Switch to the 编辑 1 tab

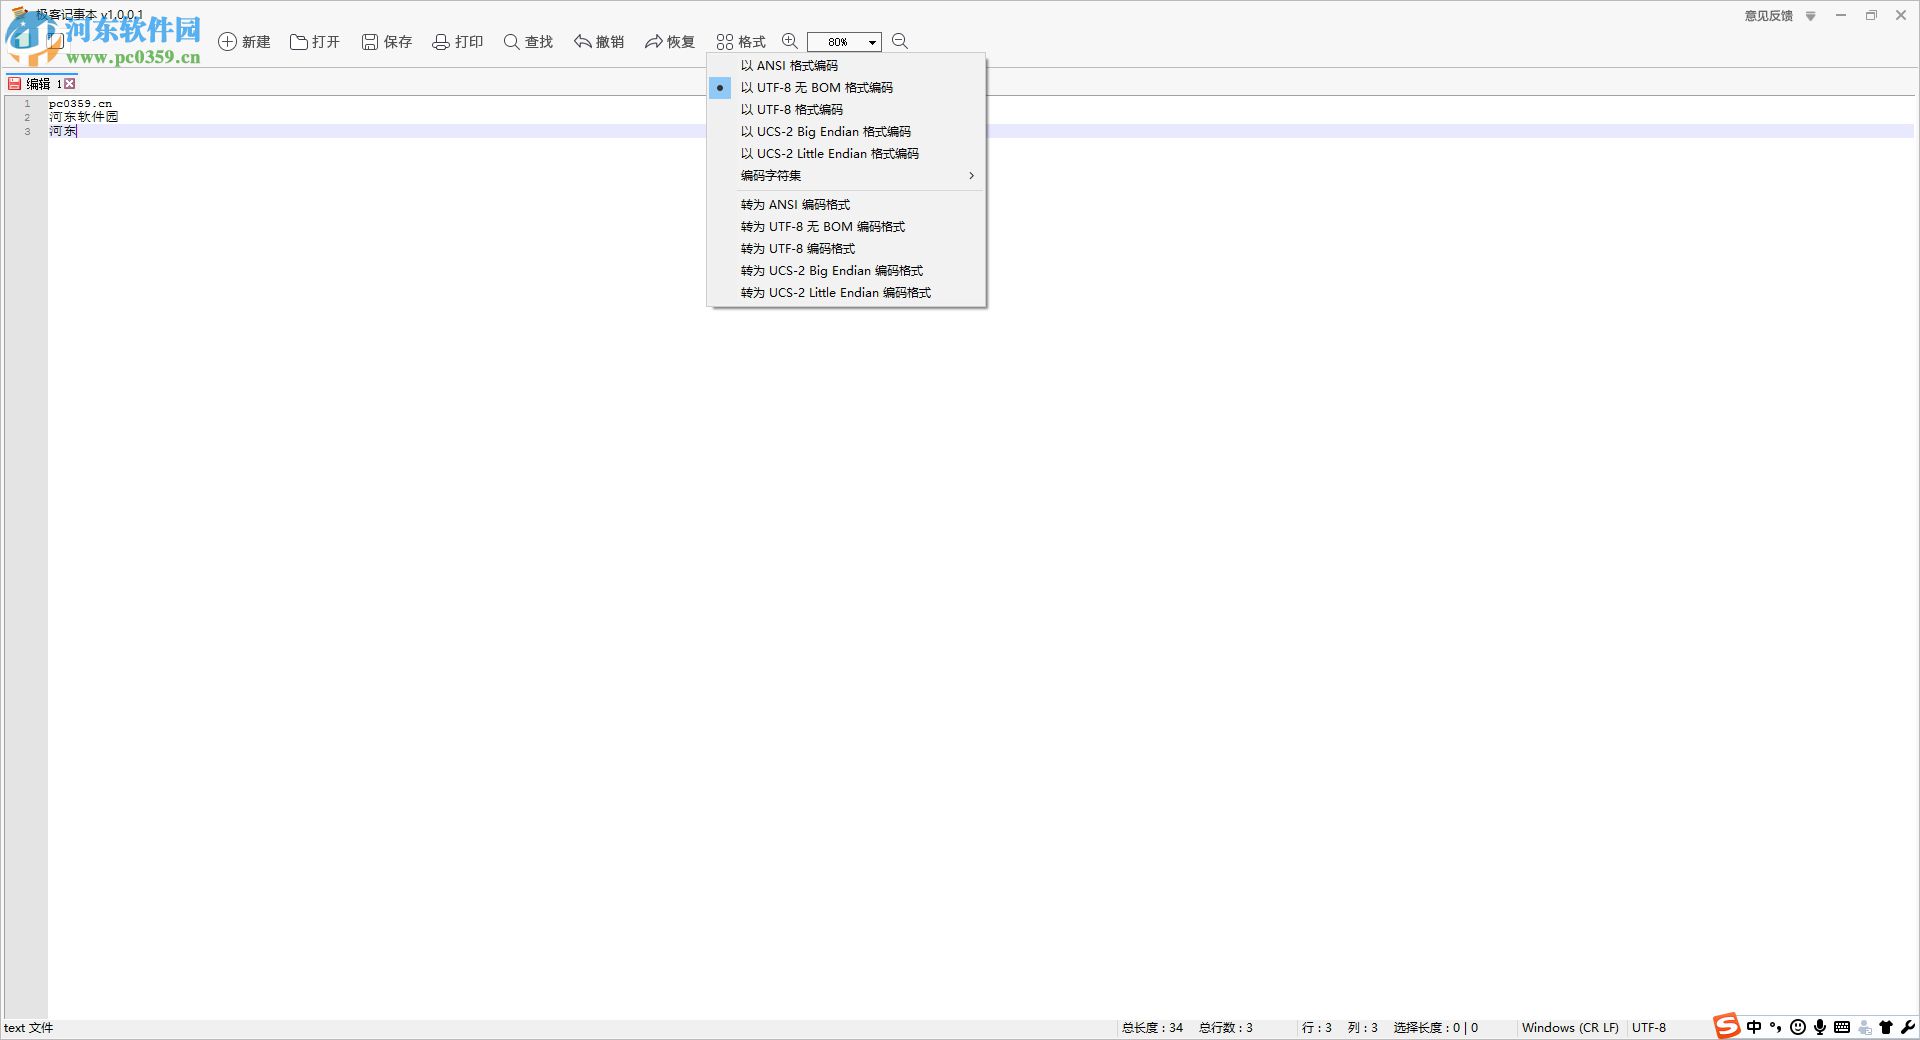pyautogui.click(x=40, y=84)
